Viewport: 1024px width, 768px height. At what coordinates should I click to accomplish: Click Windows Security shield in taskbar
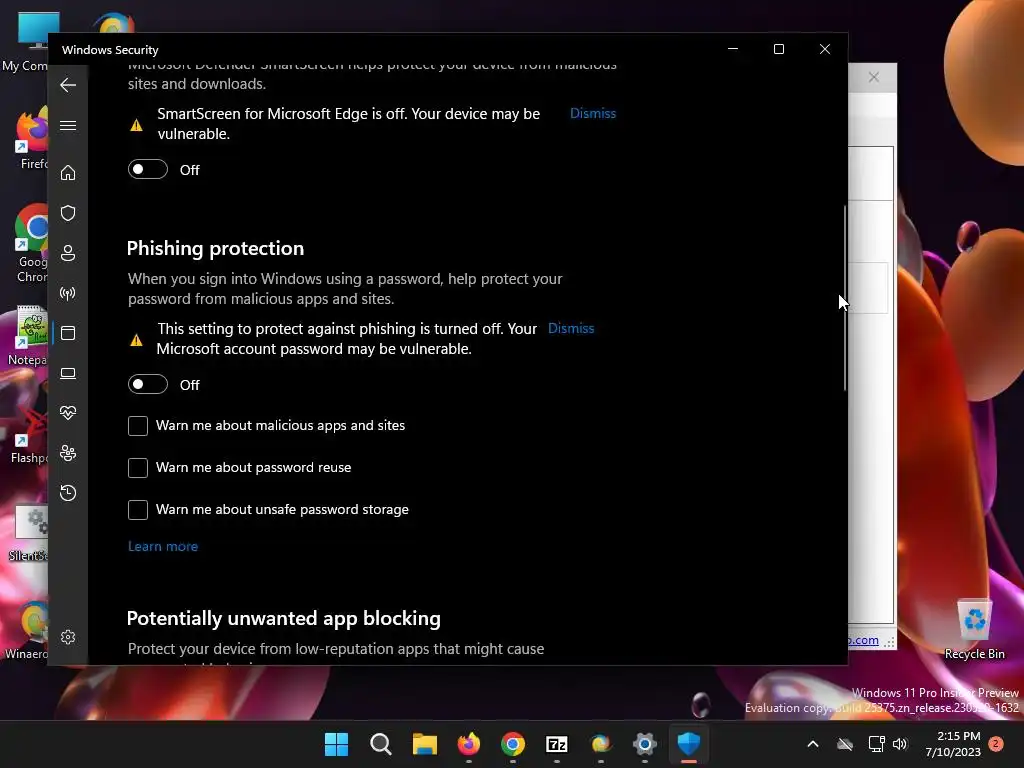(688, 744)
